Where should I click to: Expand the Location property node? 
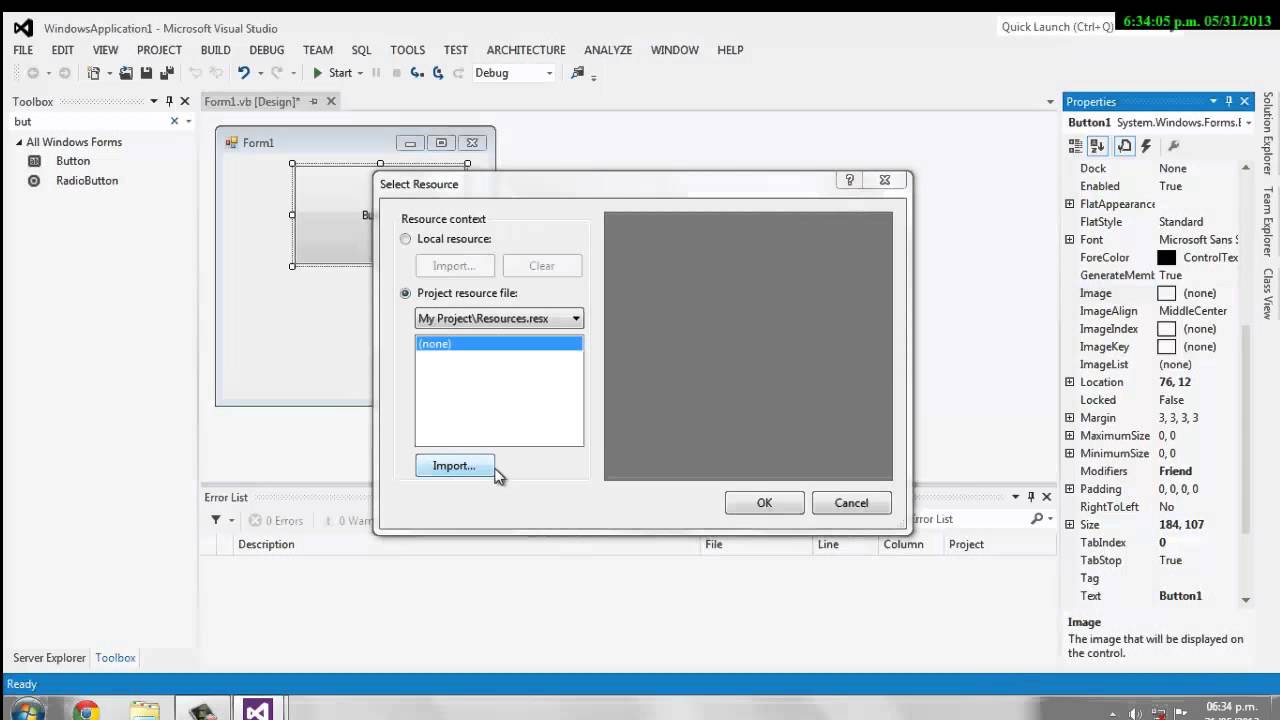pyautogui.click(x=1070, y=382)
